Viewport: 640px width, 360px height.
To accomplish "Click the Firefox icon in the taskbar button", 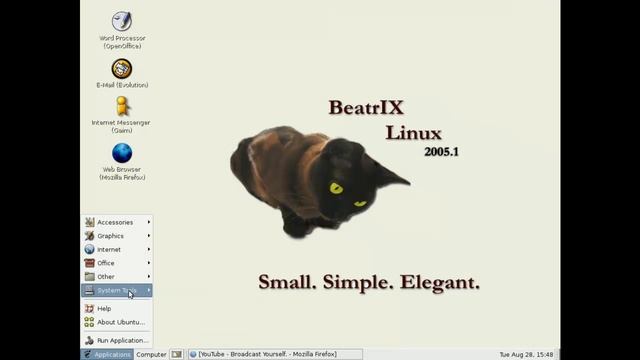I will pos(193,354).
